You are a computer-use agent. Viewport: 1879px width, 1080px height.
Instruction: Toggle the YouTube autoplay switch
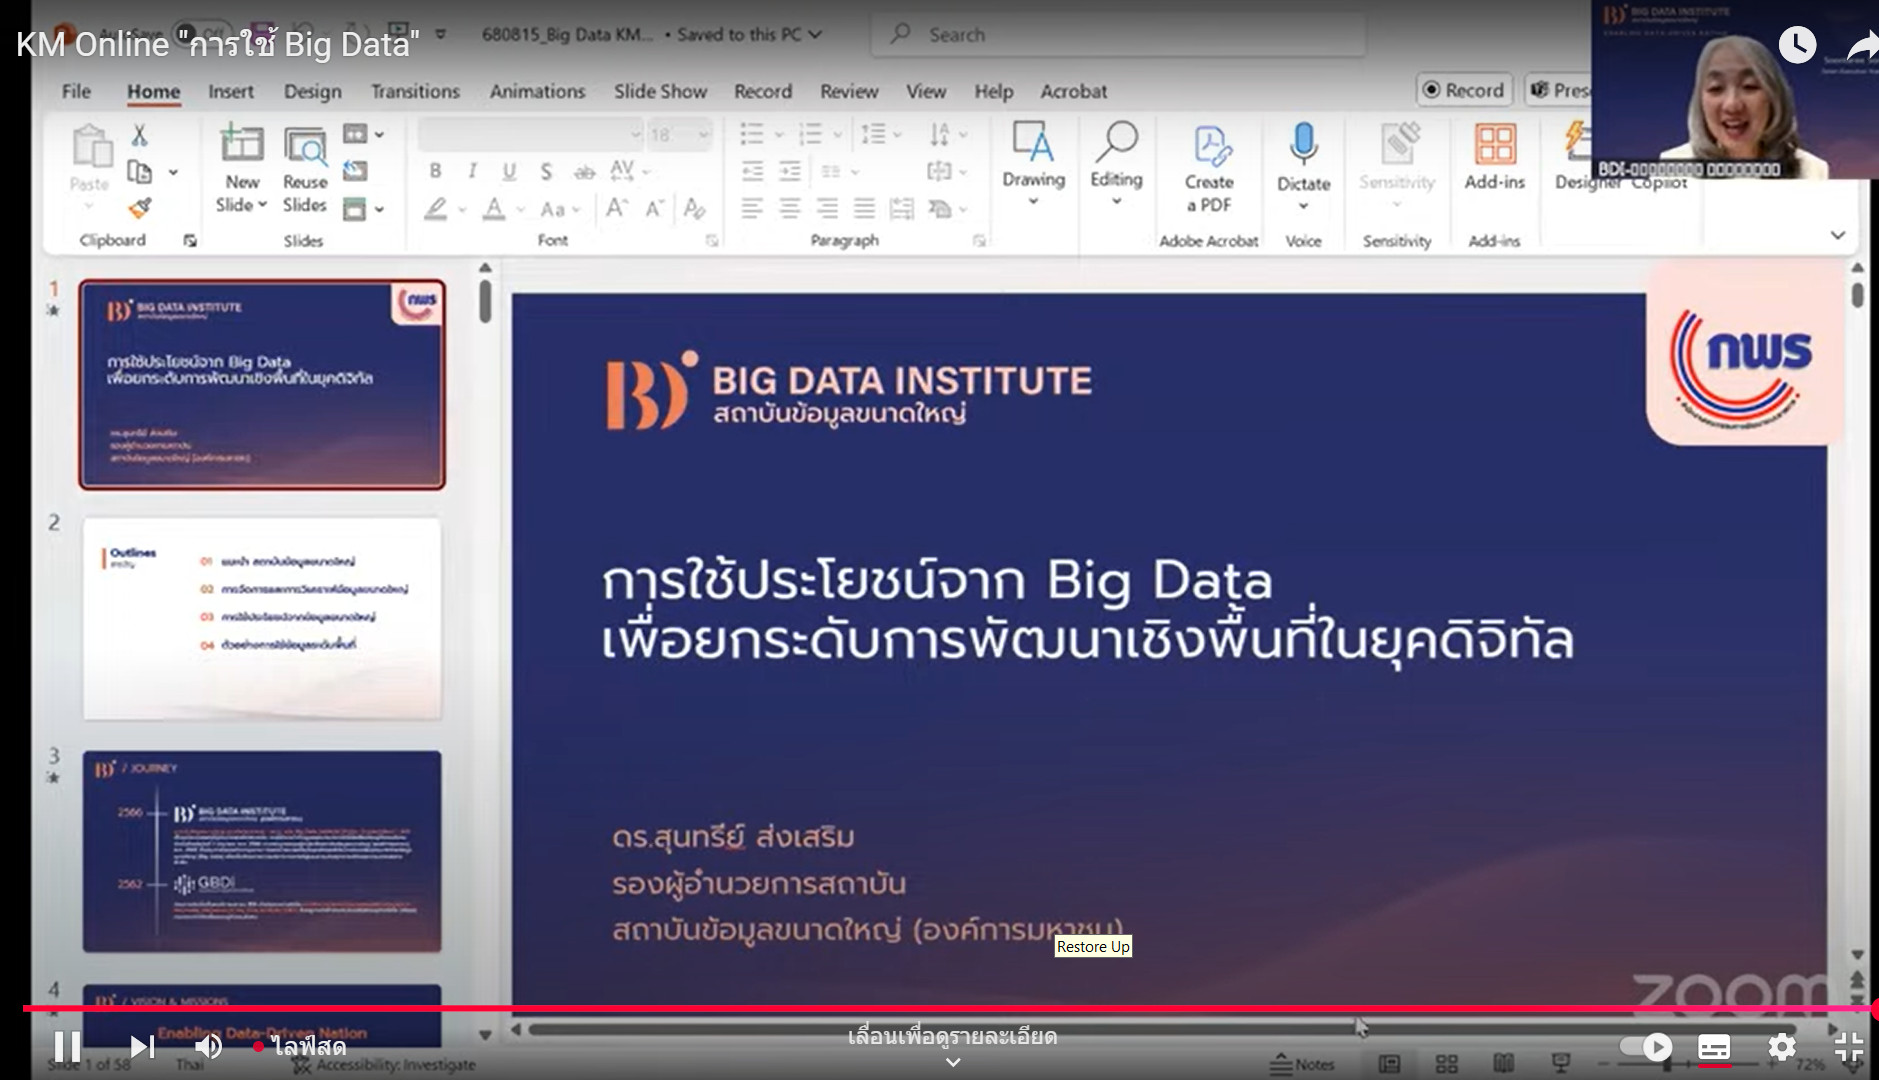pos(1646,1047)
